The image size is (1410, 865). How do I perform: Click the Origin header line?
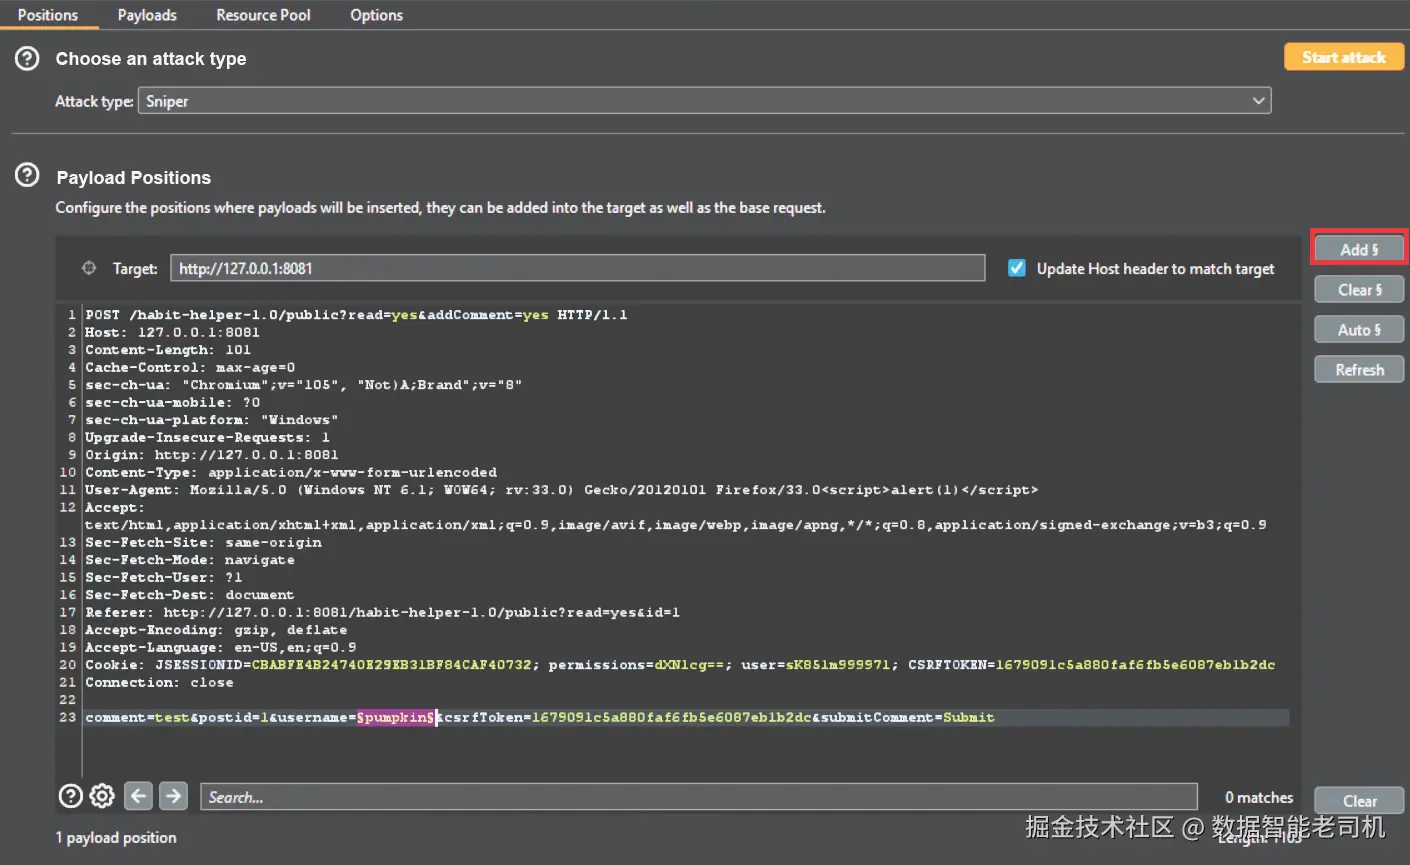click(212, 455)
